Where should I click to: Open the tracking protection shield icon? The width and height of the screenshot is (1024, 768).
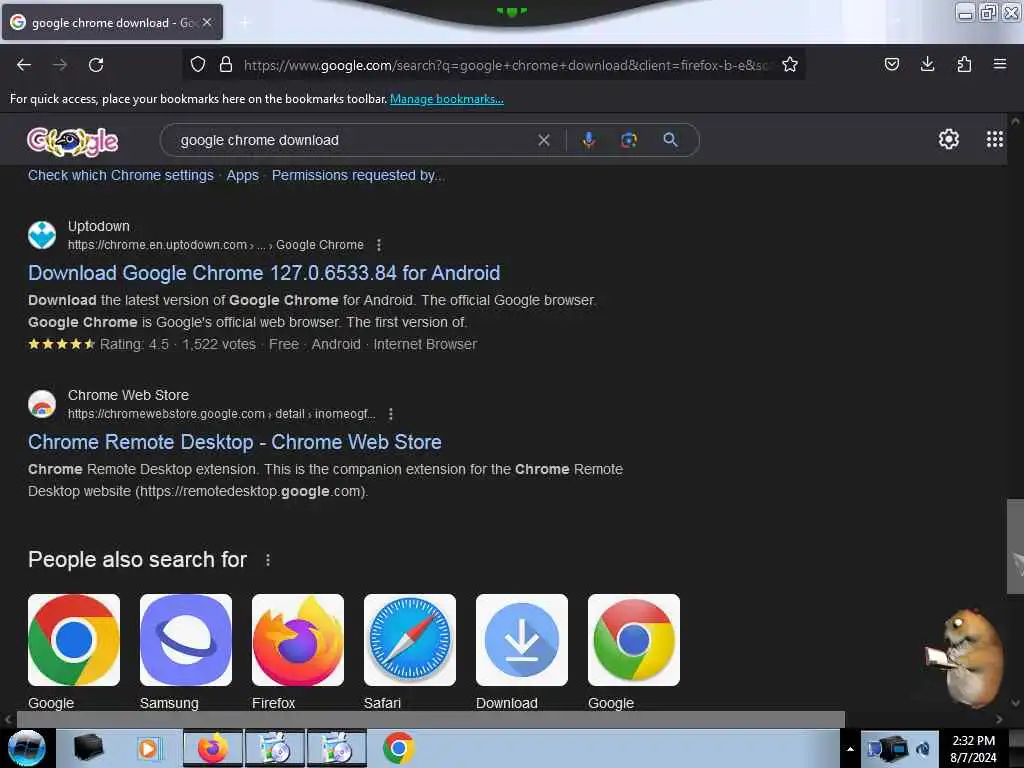tap(198, 64)
